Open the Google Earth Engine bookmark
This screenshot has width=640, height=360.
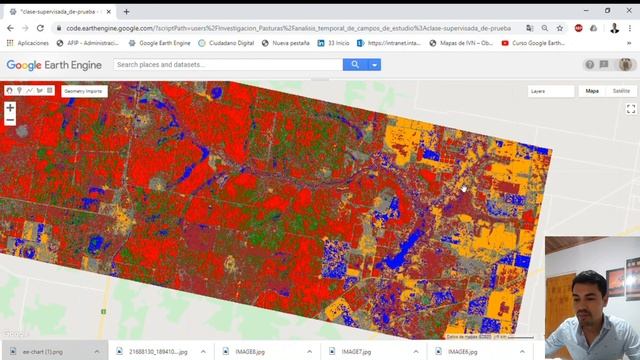160,43
